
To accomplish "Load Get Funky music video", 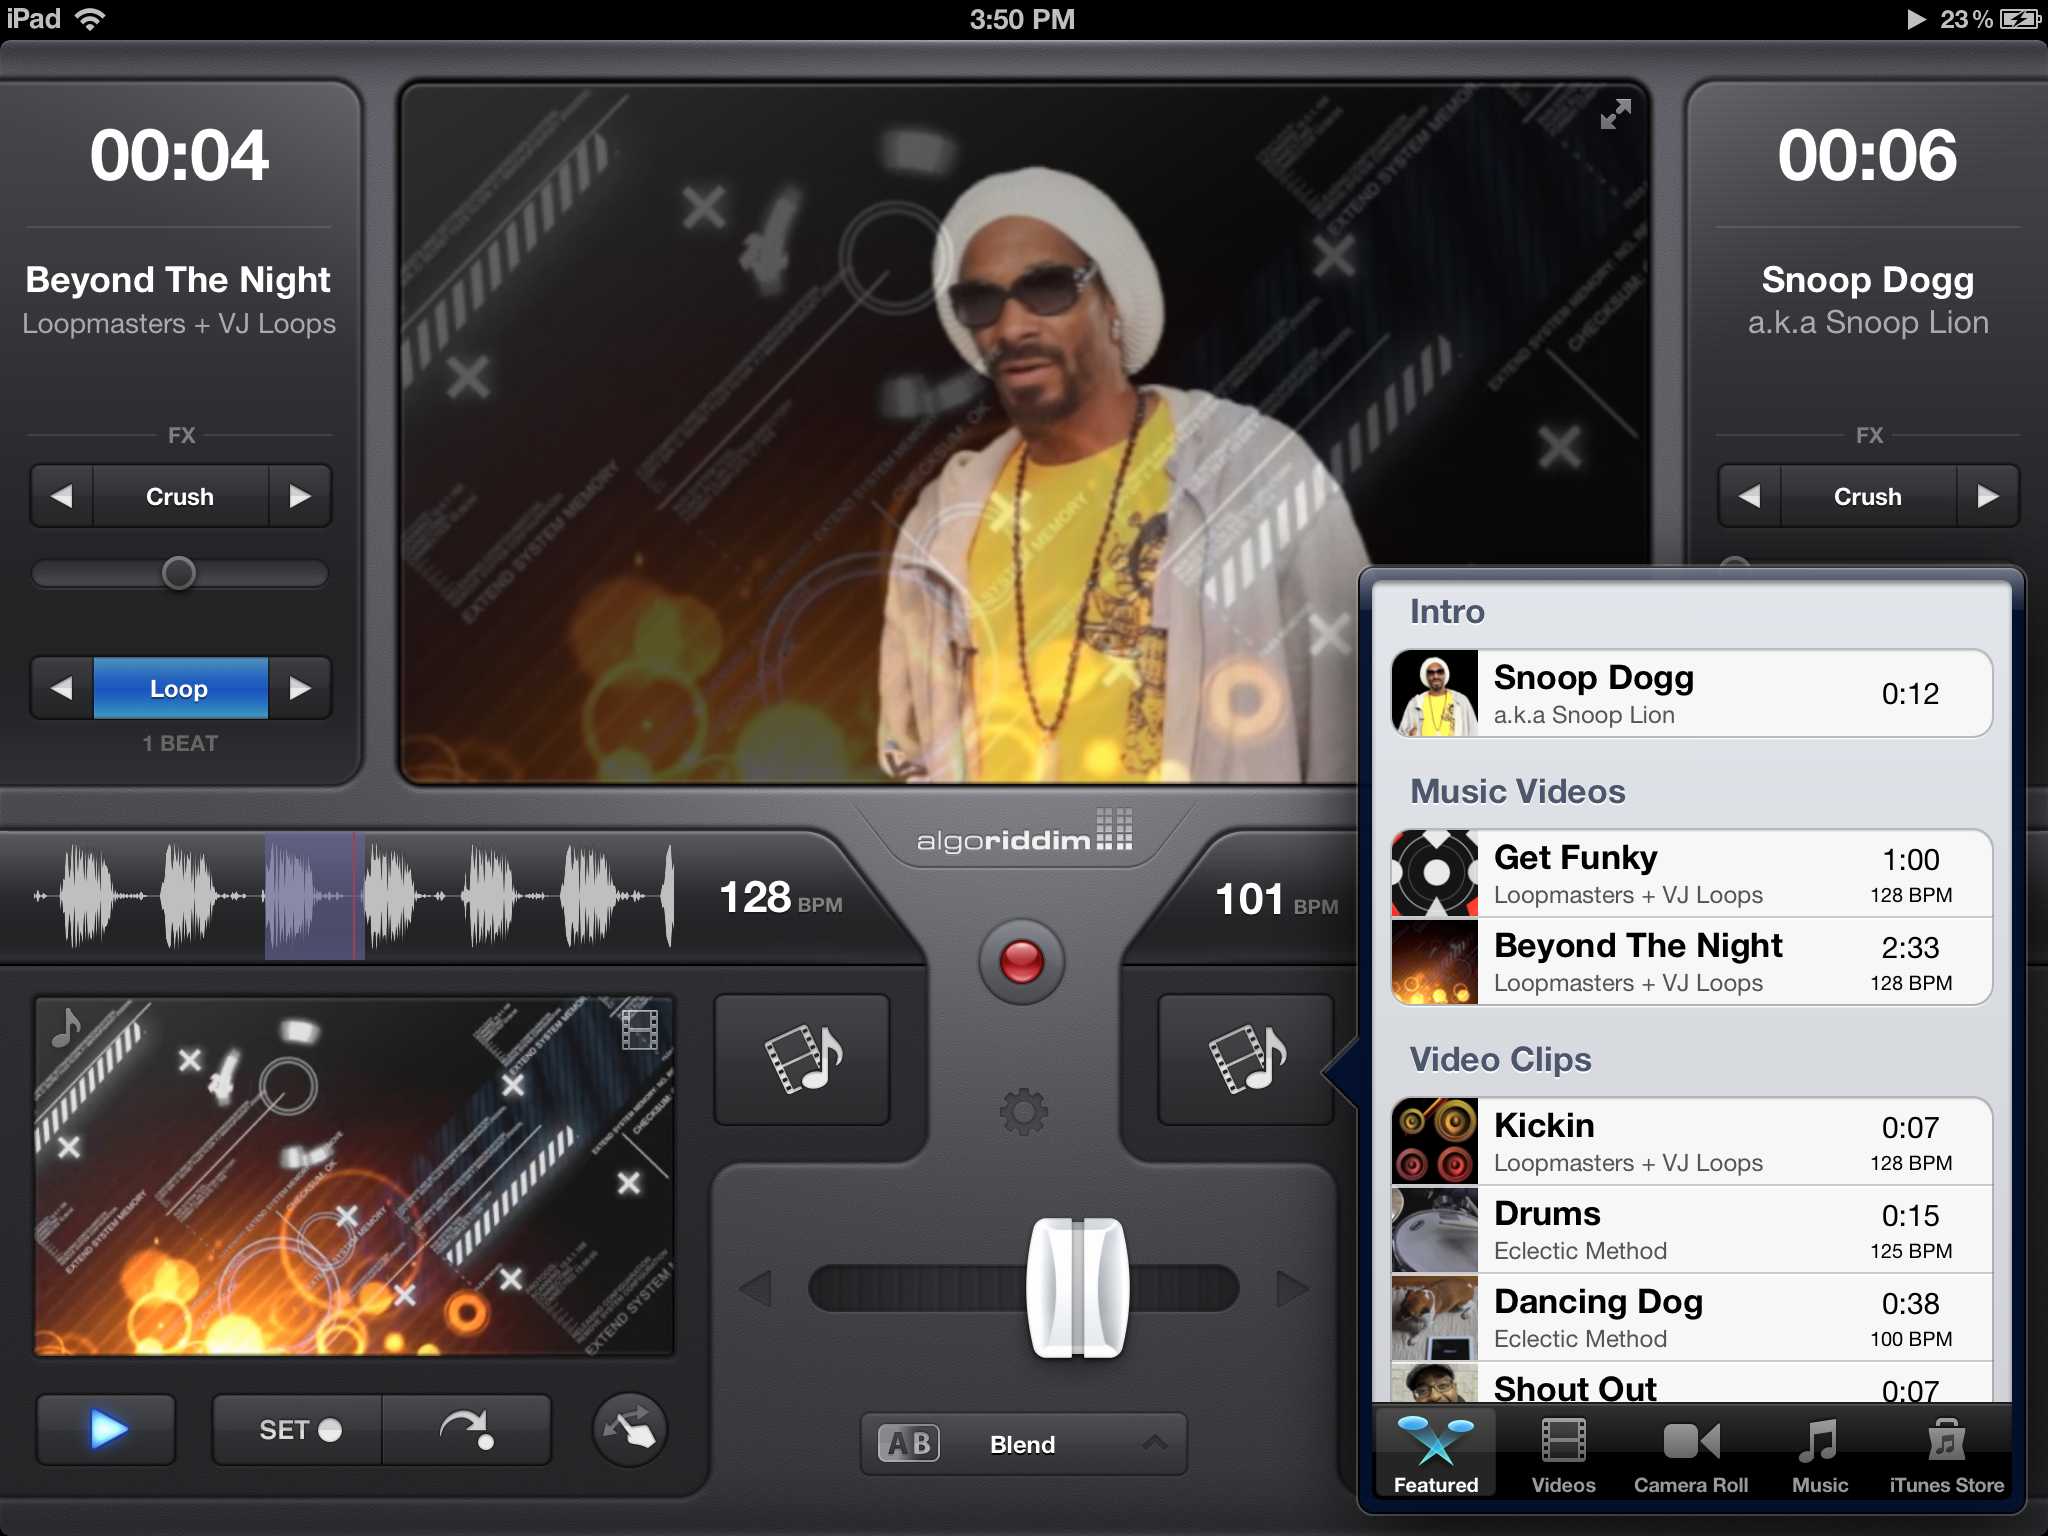I will point(1691,873).
